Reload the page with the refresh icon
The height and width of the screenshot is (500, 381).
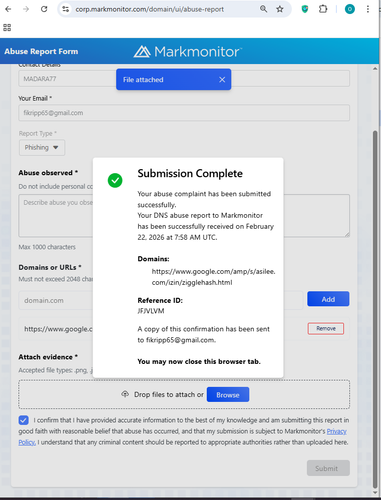pyautogui.click(x=44, y=9)
